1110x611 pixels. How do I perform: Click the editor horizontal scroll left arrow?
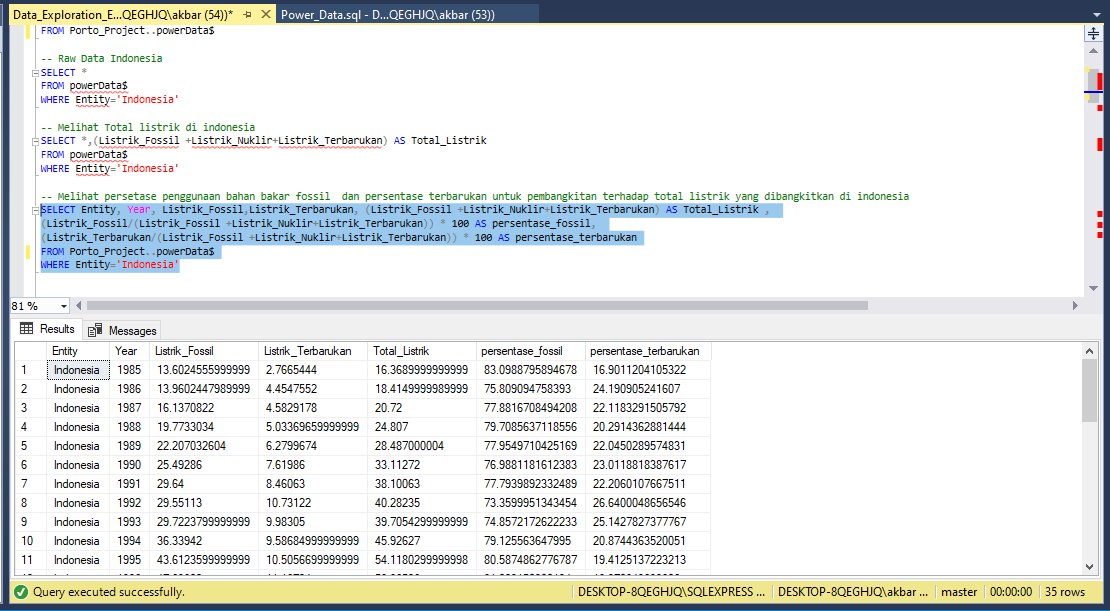click(79, 306)
